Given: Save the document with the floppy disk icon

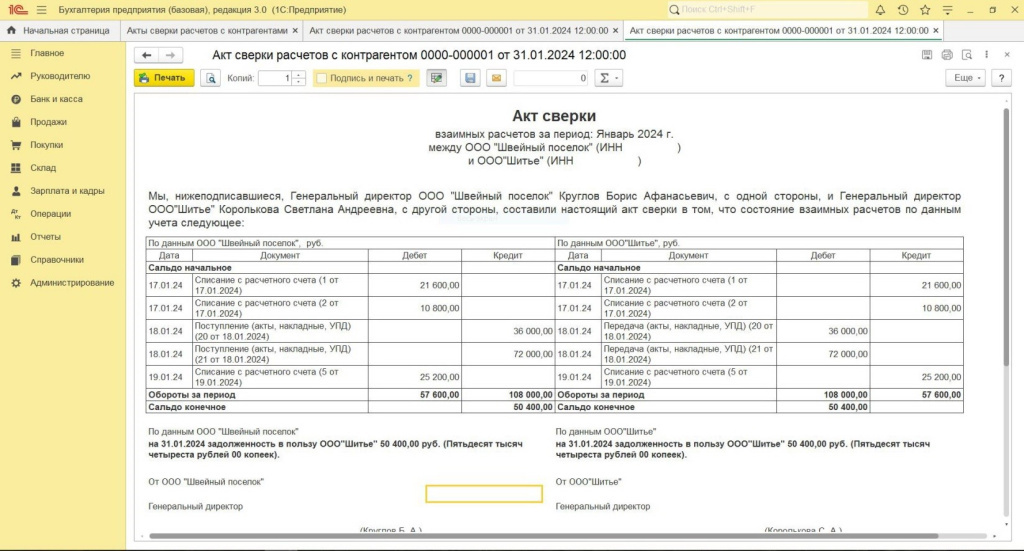Looking at the screenshot, I should pos(470,78).
